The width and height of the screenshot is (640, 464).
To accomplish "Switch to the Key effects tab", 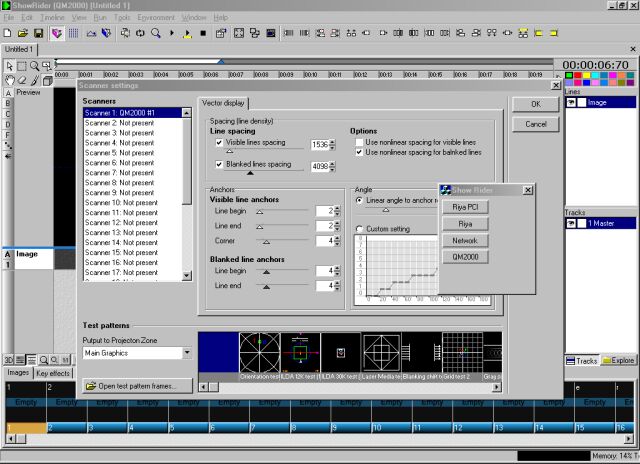I will [53, 373].
